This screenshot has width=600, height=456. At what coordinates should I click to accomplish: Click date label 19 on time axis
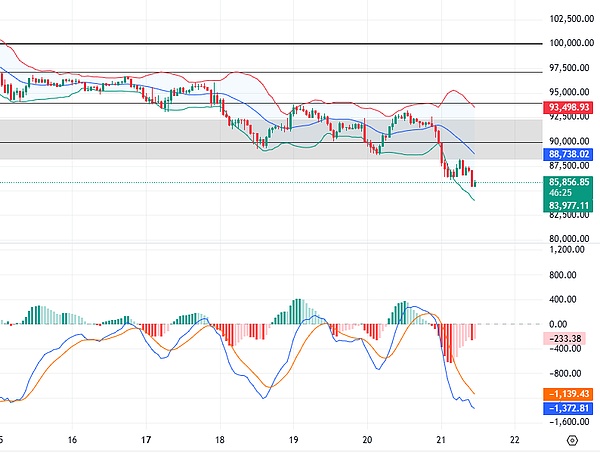point(294,440)
